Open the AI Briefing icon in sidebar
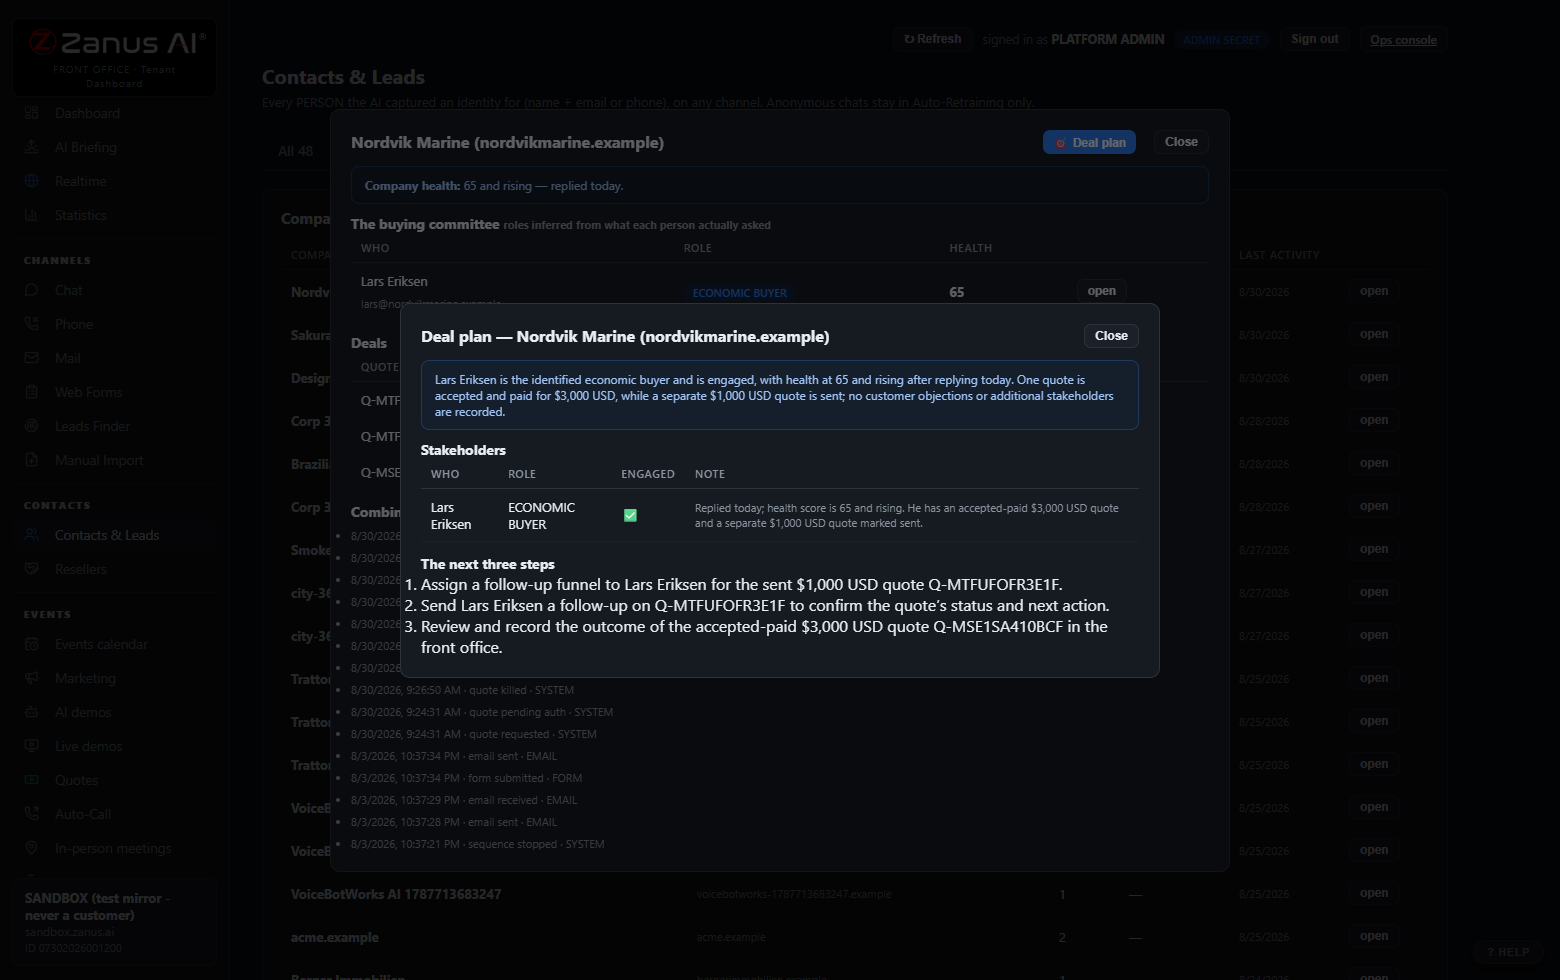The image size is (1560, 980). (x=32, y=147)
